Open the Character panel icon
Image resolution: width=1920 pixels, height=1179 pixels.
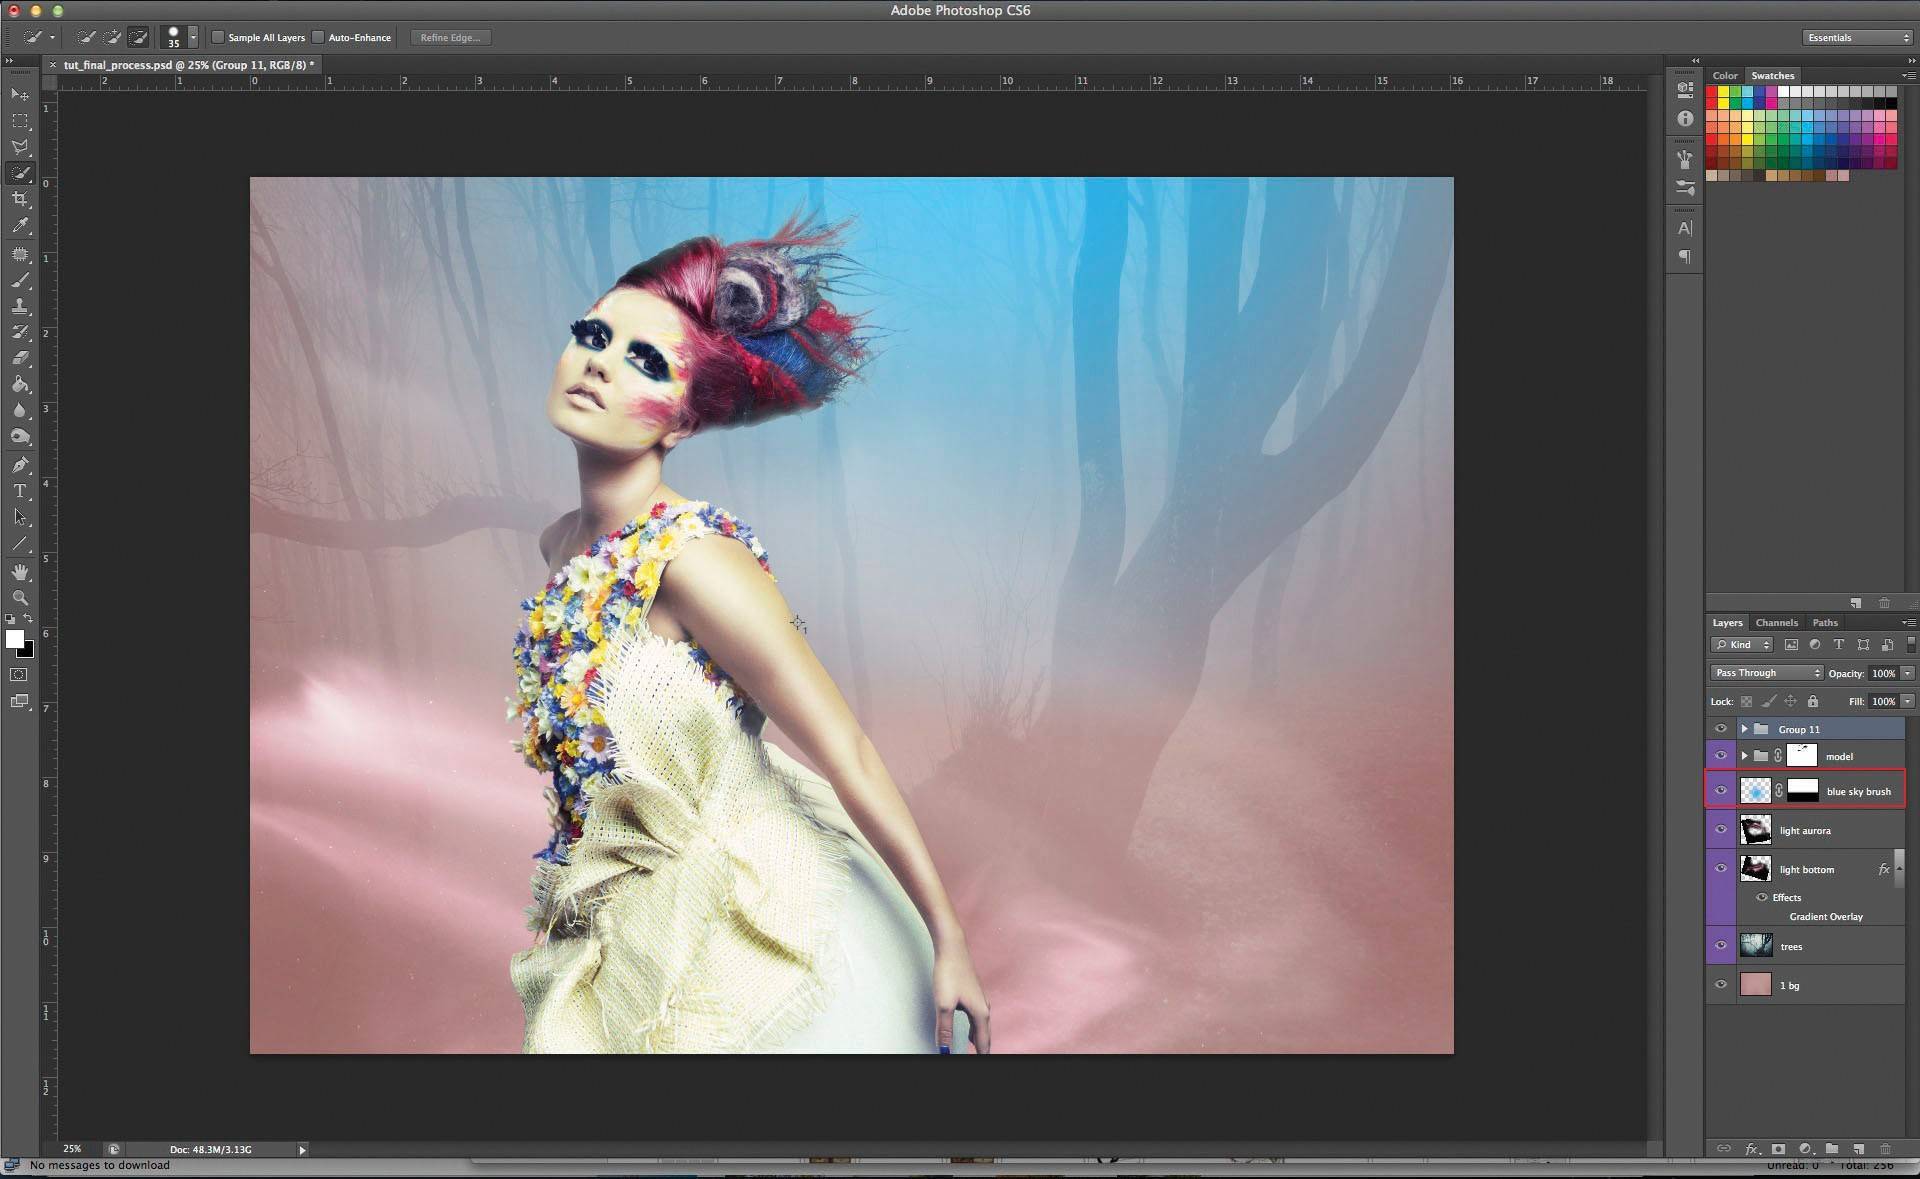click(x=1685, y=228)
